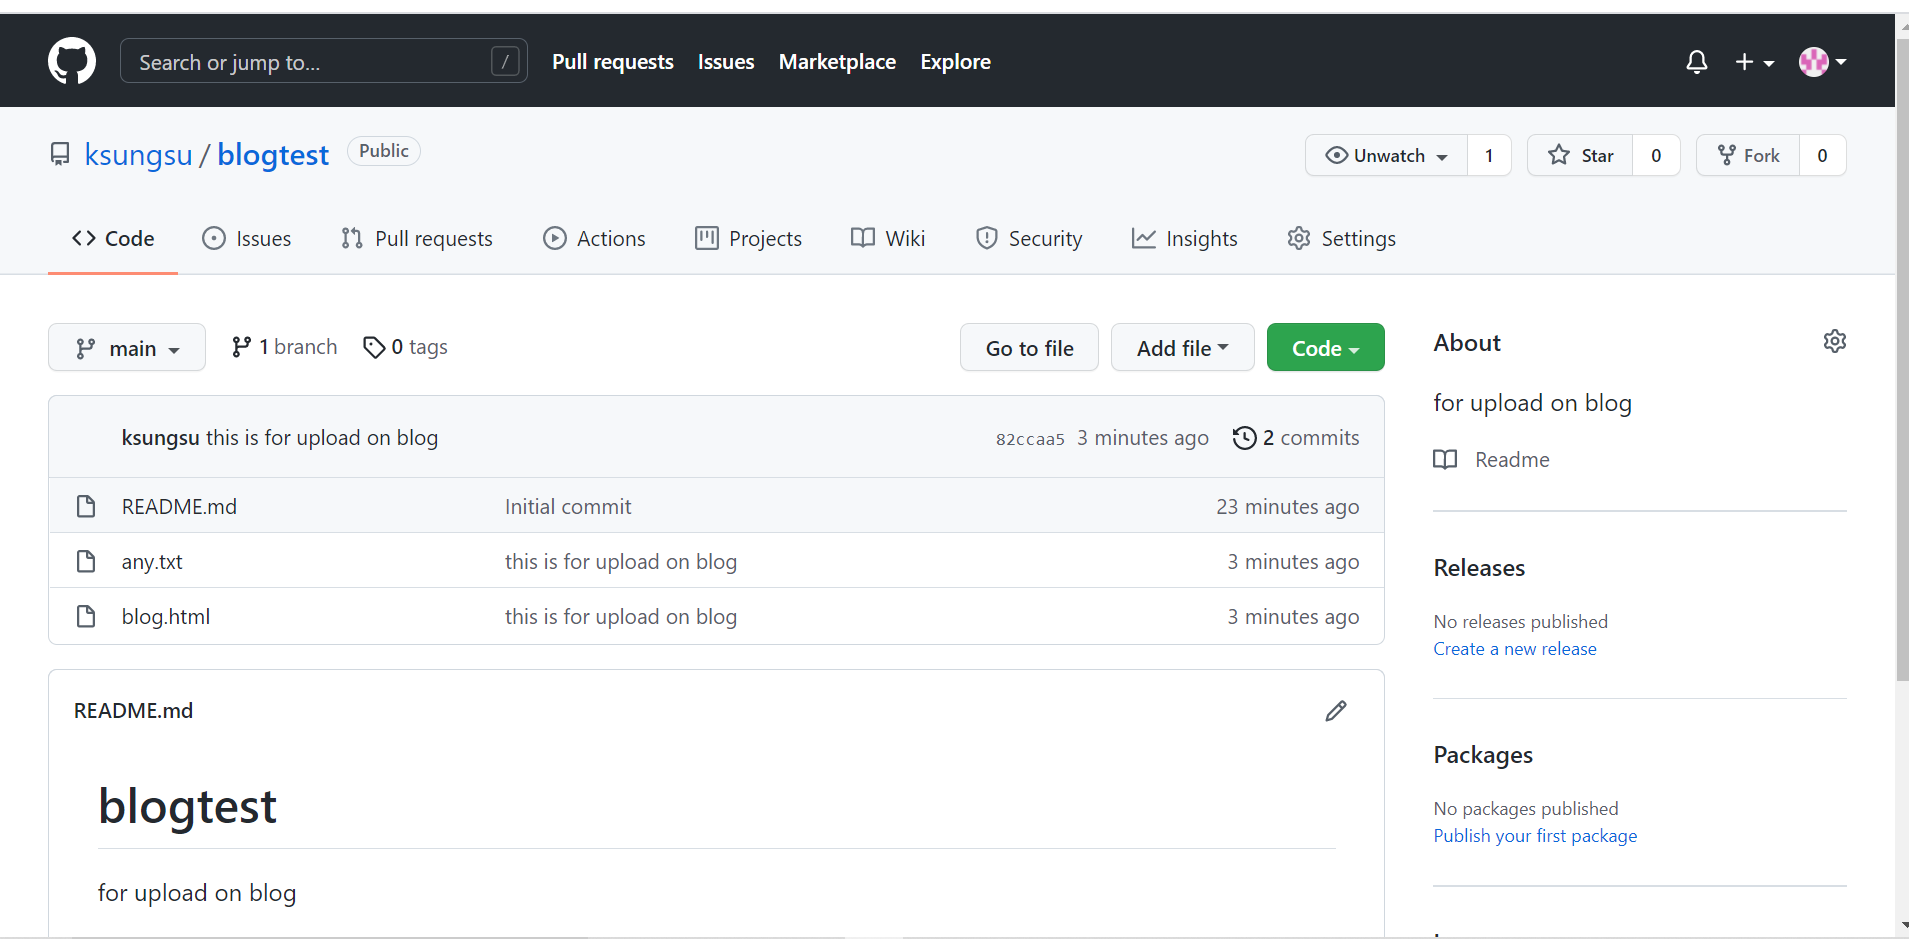View the watchers count of 1
Image resolution: width=1909 pixels, height=939 pixels.
(x=1489, y=155)
